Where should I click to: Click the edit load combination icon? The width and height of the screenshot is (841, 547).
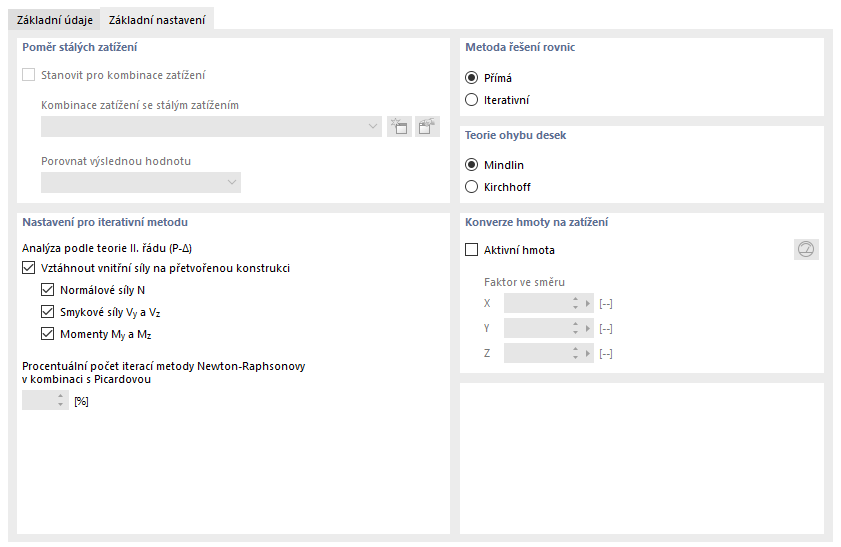click(428, 126)
